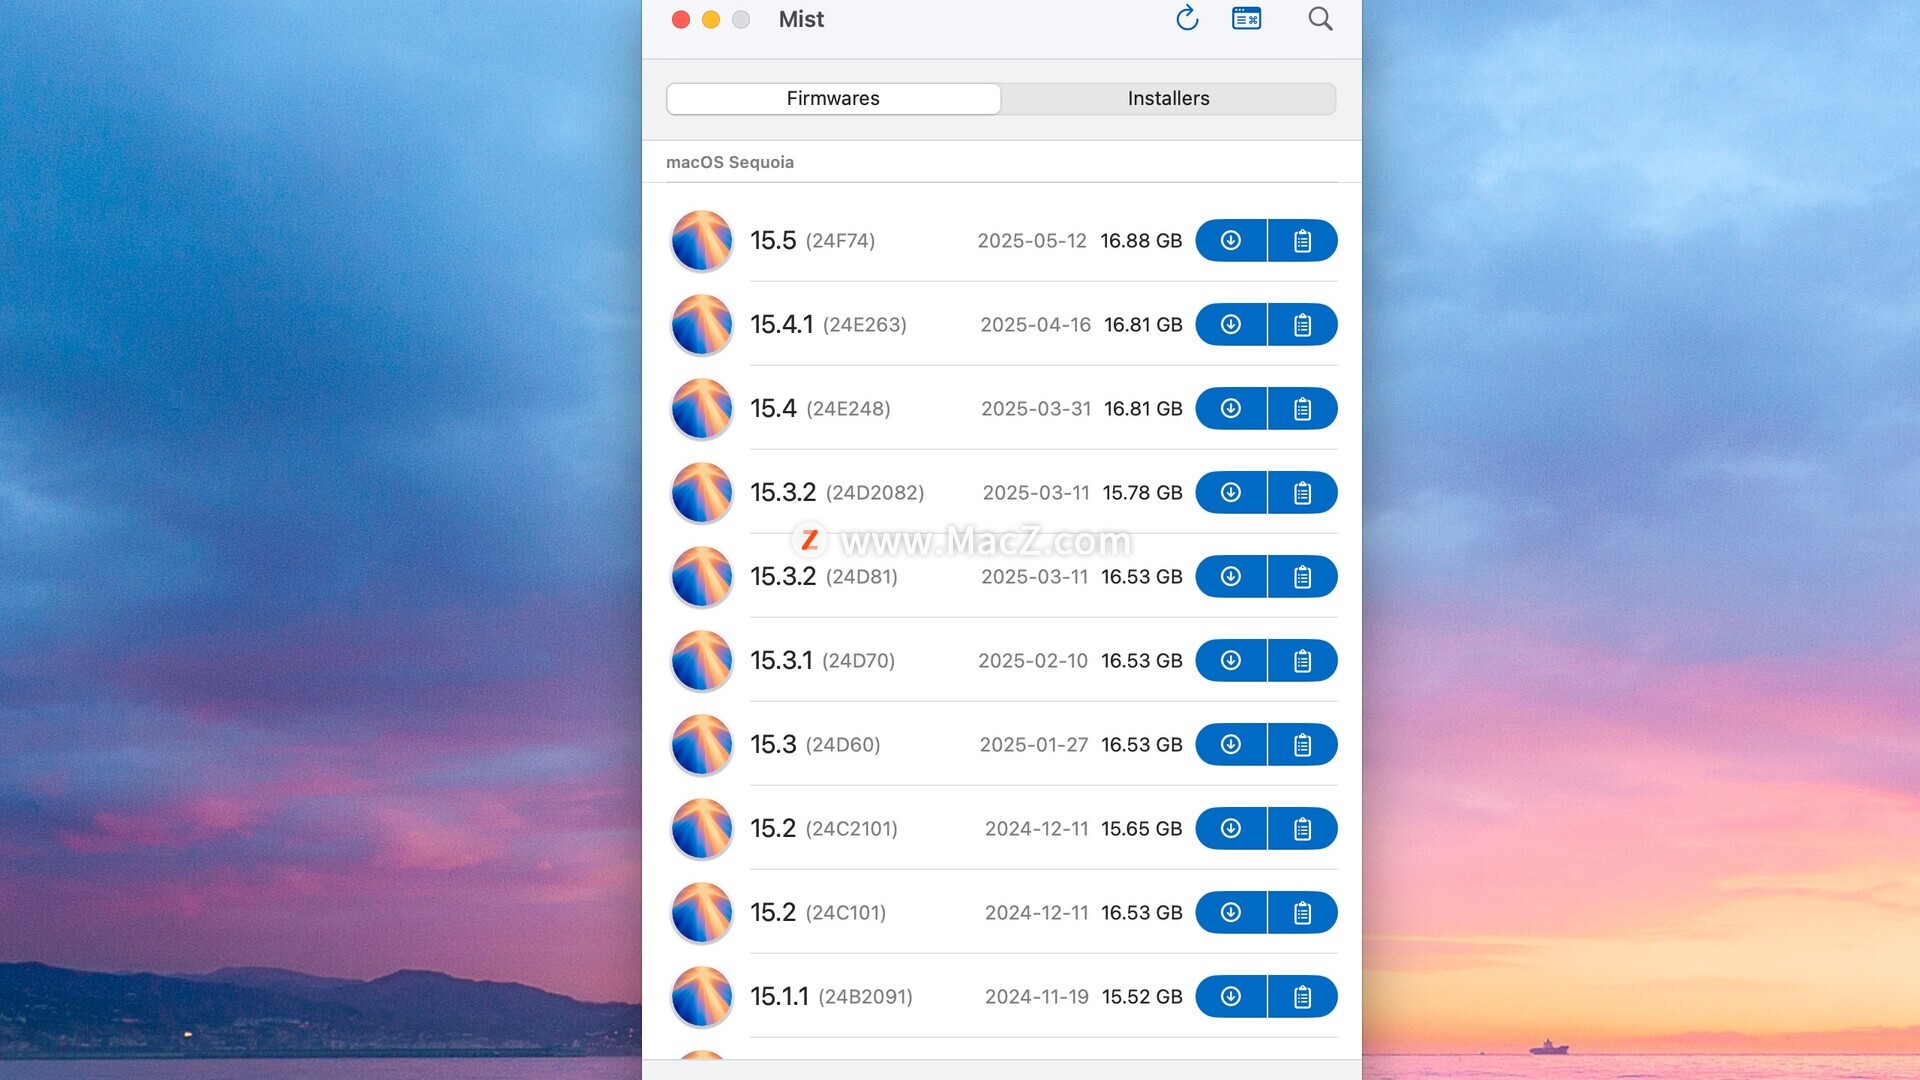
Task: Select version text 15.3.1 (24D70)
Action: pyautogui.click(x=823, y=660)
